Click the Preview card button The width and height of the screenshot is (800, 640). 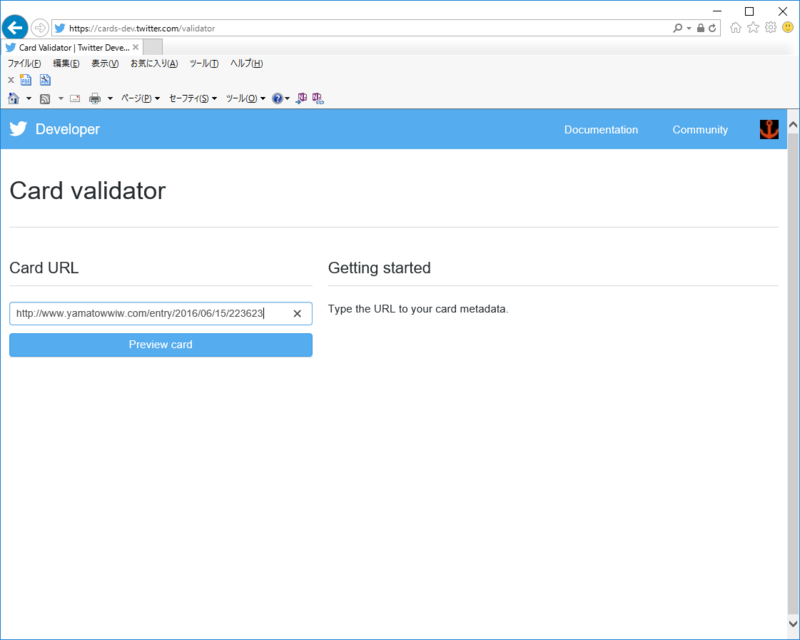(x=161, y=345)
